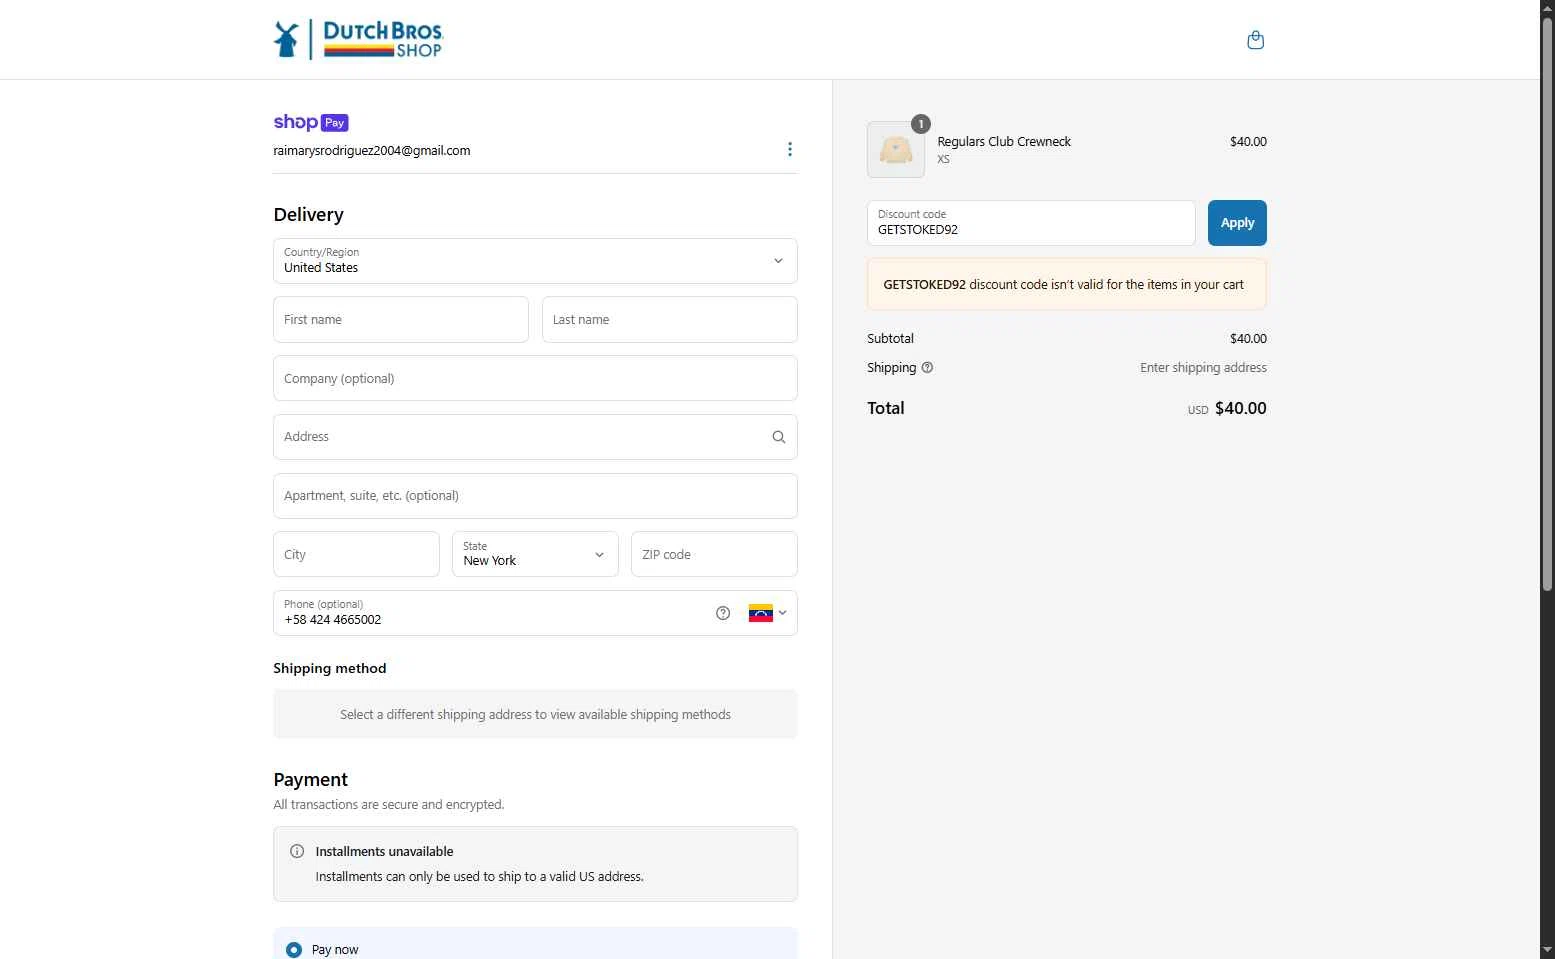This screenshot has height=959, width=1555.
Task: Click the Regulars Club Crewneck product name
Action: (x=1004, y=142)
